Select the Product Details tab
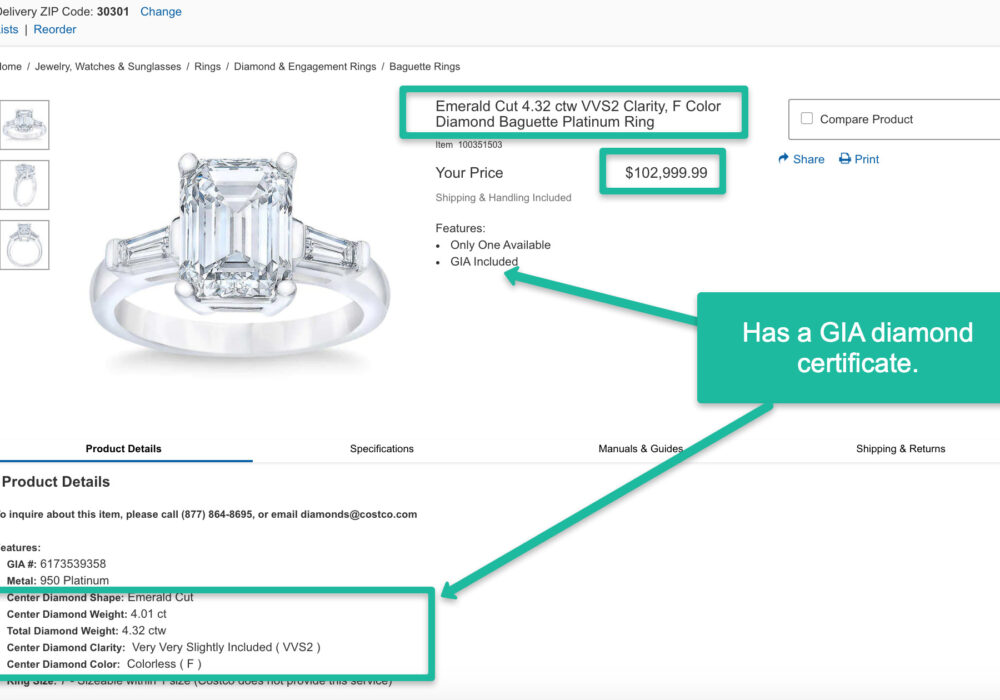 pyautogui.click(x=123, y=449)
